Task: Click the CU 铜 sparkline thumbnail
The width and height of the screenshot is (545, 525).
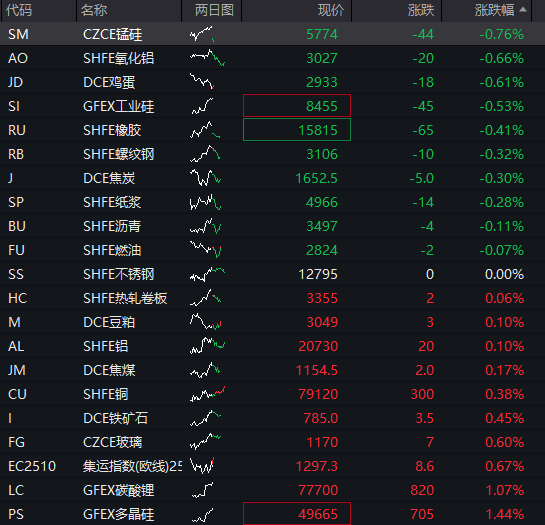Action: coord(208,394)
